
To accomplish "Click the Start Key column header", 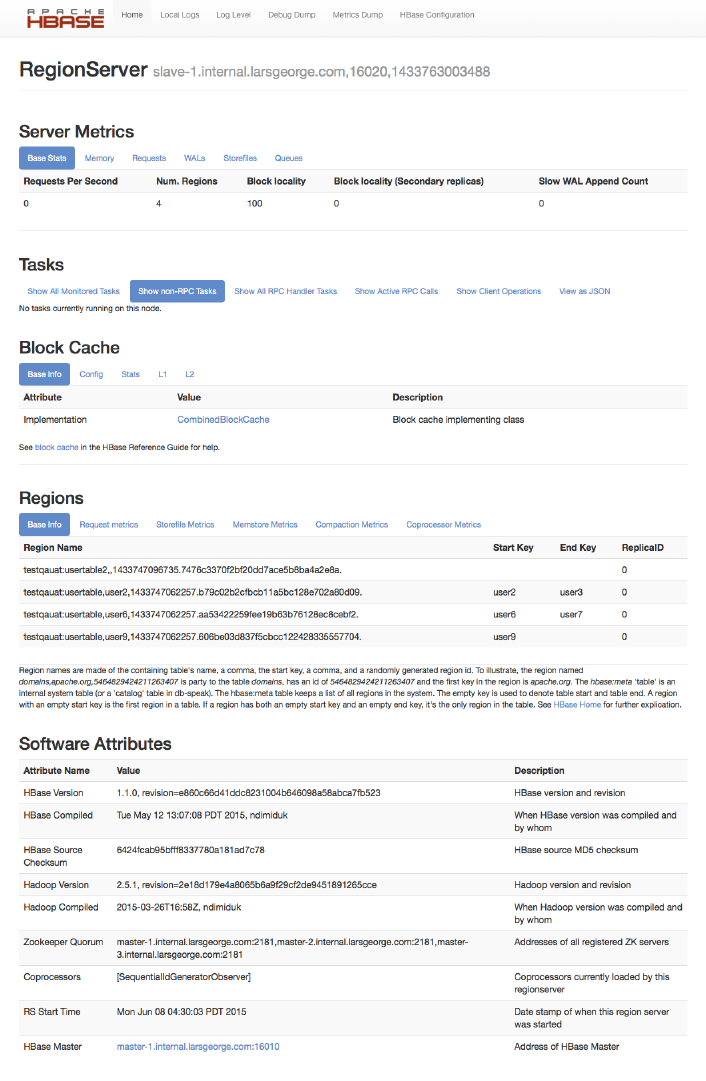I will pyautogui.click(x=513, y=547).
